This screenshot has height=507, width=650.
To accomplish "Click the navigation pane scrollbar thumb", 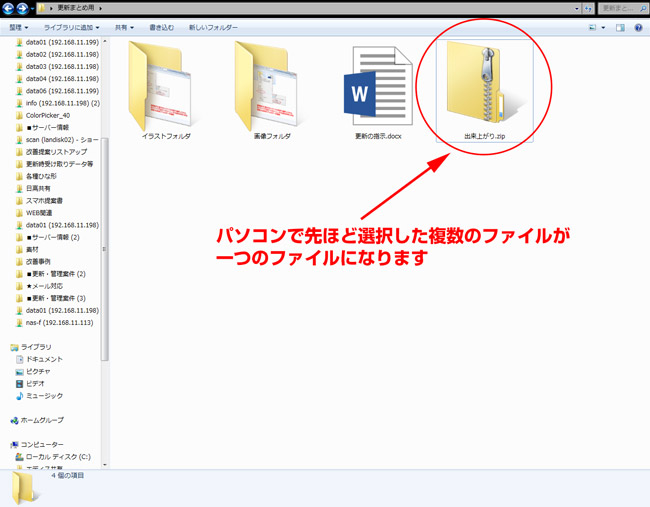I will pyautogui.click(x=105, y=249).
